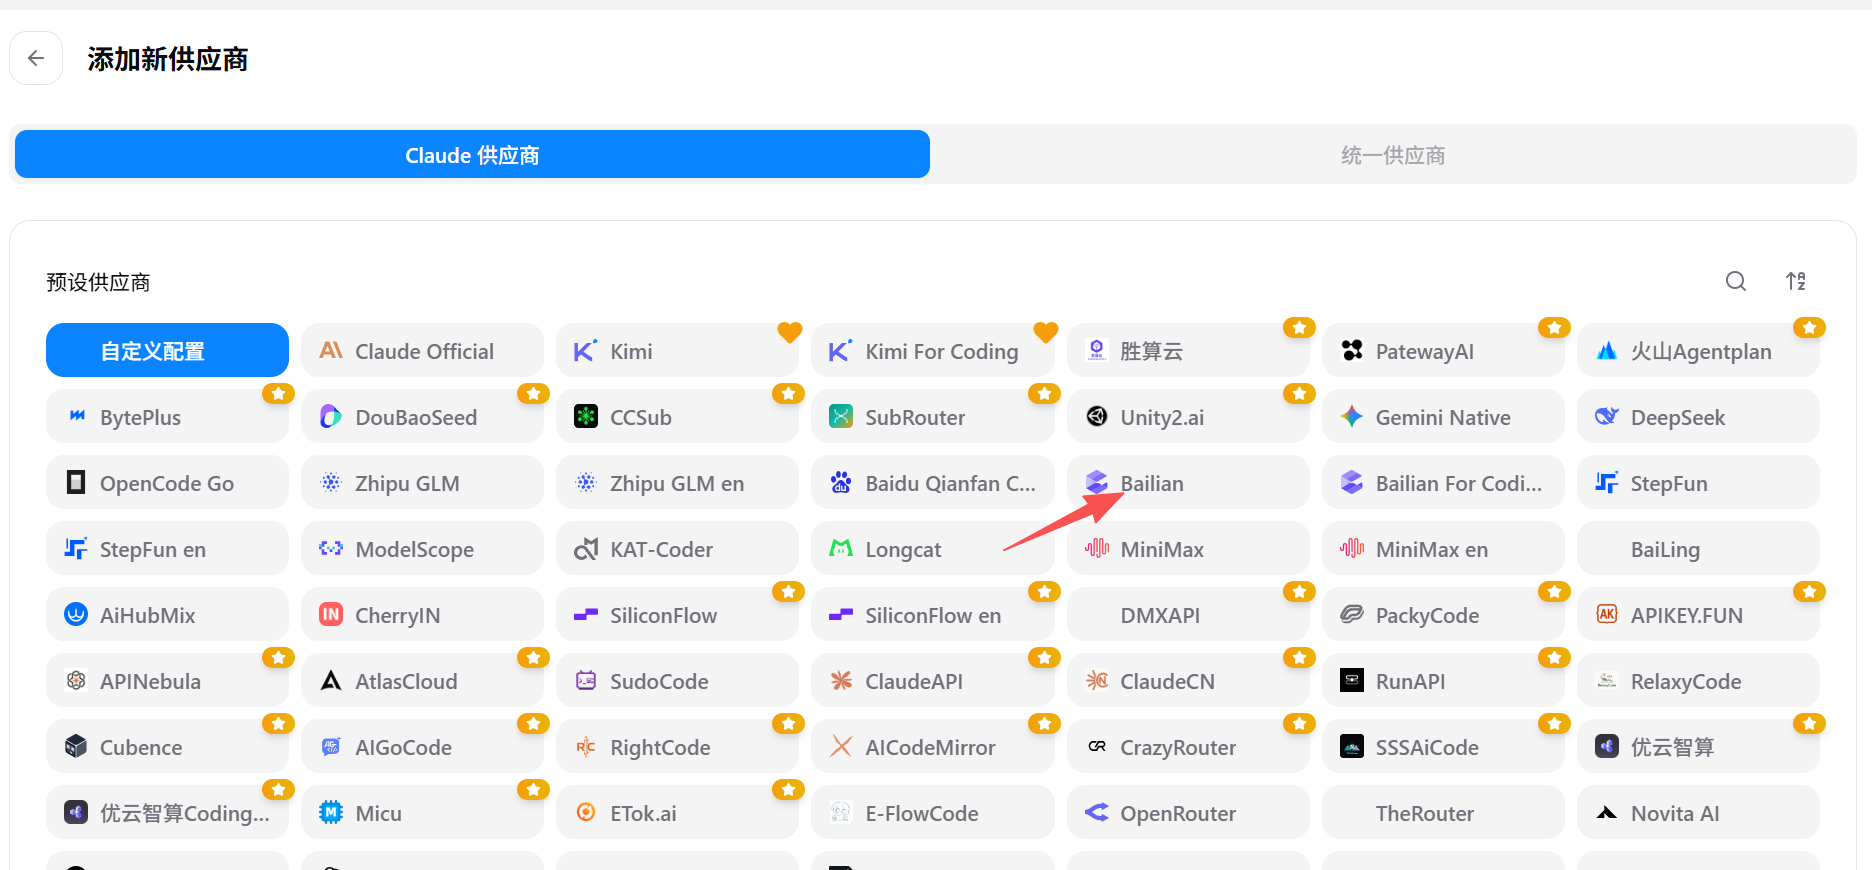The height and width of the screenshot is (870, 1872).
Task: Click the CherryIN logo icon
Action: coord(331,614)
